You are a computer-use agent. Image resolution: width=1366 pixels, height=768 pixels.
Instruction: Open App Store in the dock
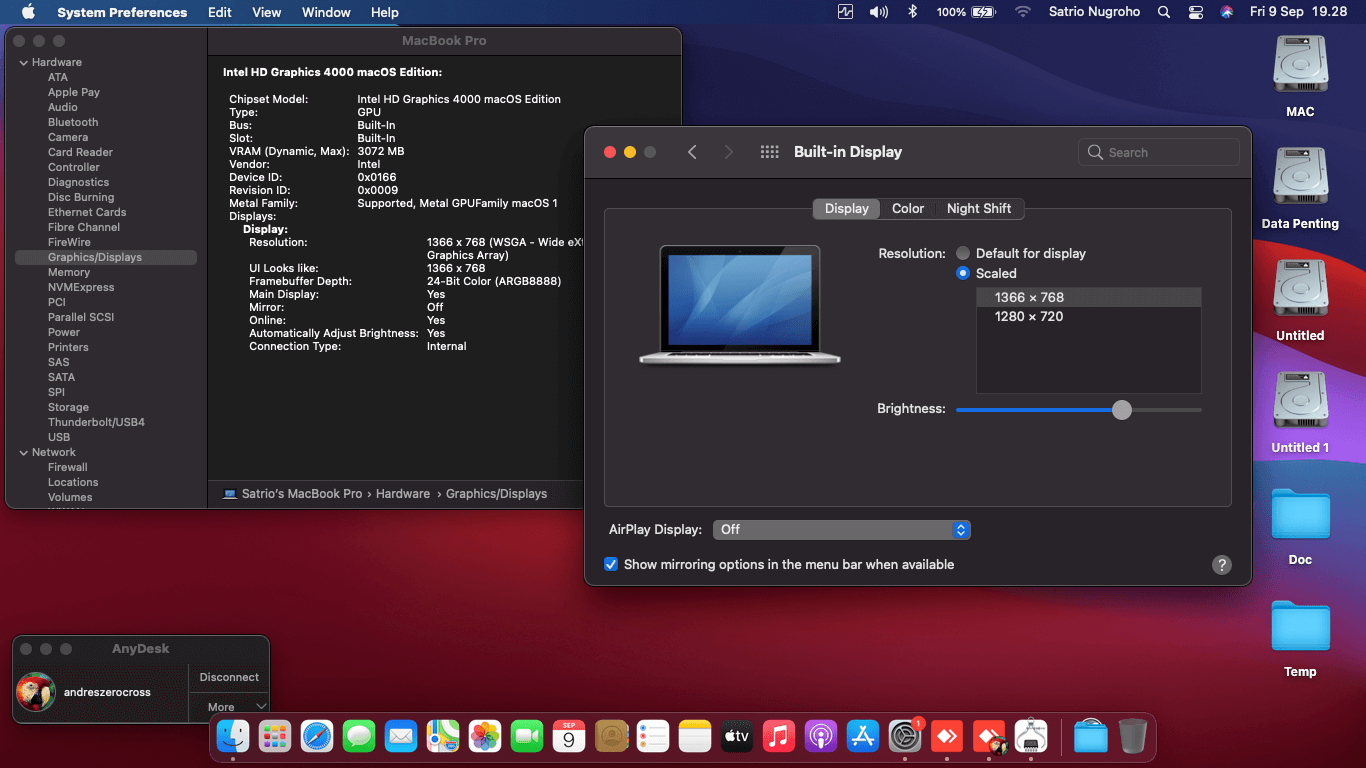[862, 737]
